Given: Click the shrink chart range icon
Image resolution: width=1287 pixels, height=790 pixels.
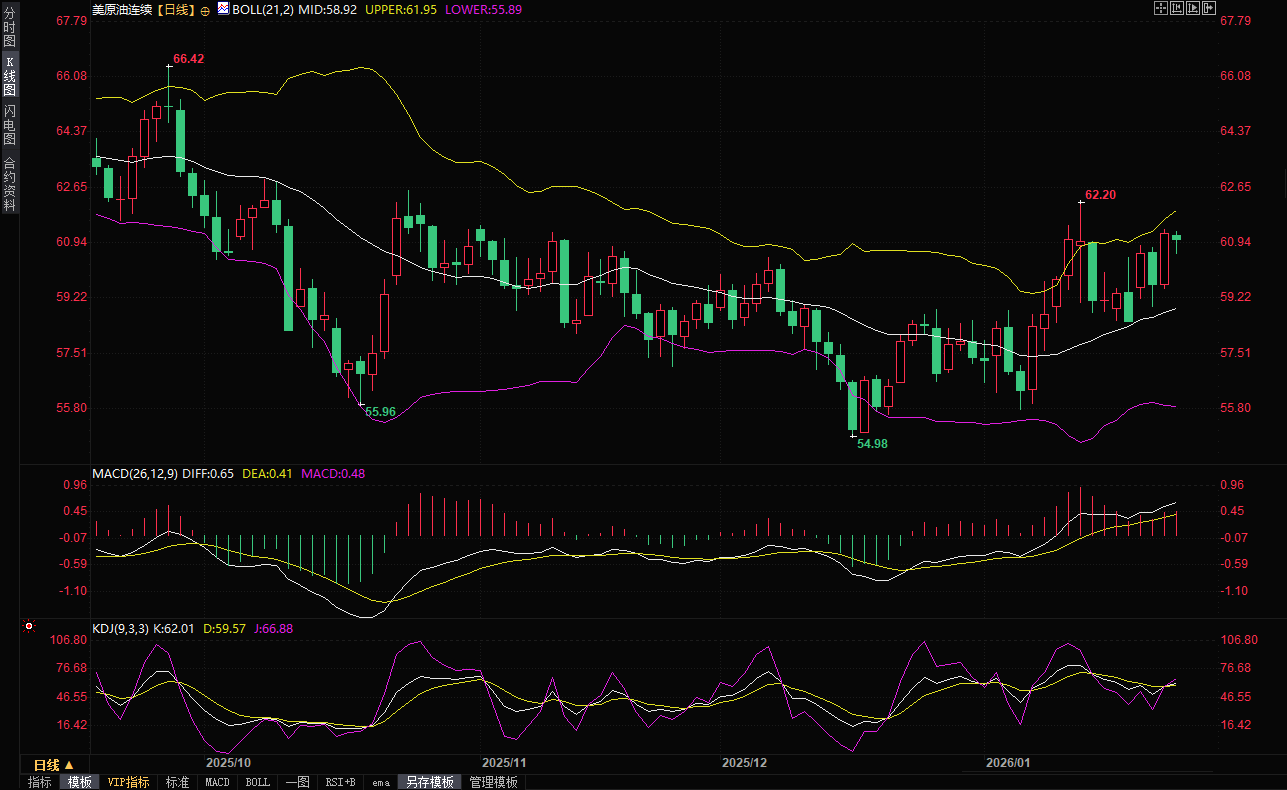Looking at the screenshot, I should [1177, 9].
